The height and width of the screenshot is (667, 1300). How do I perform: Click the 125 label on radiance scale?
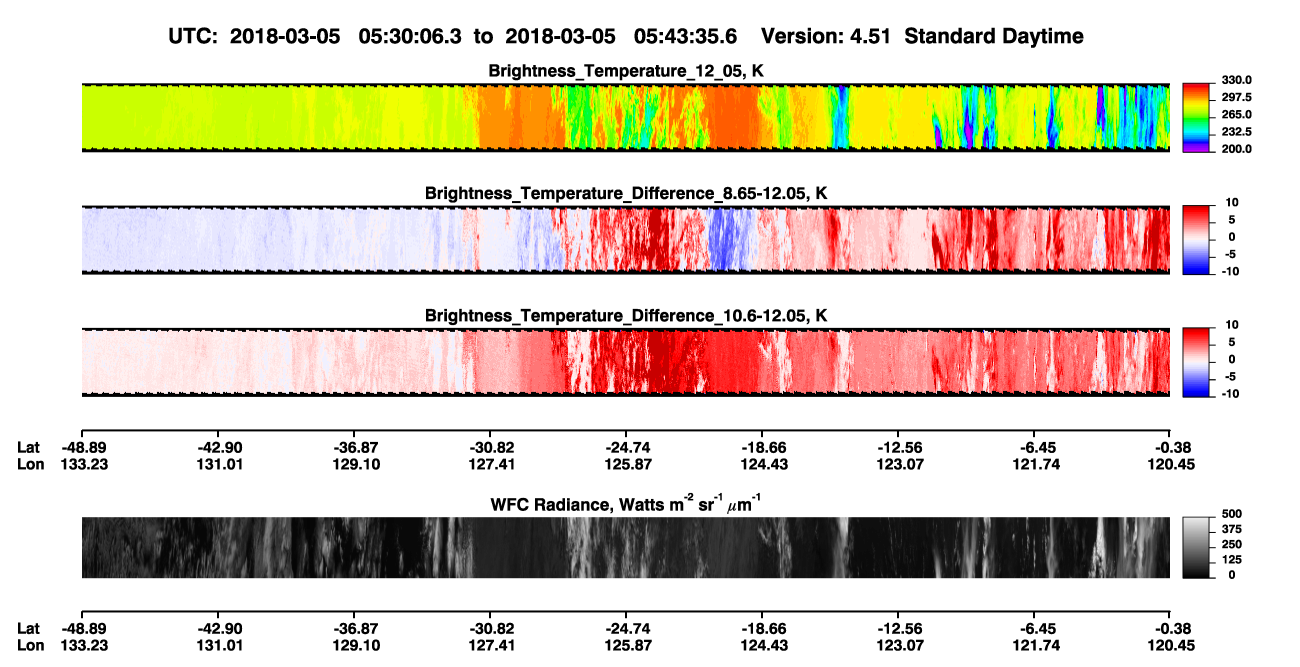(x=1229, y=561)
